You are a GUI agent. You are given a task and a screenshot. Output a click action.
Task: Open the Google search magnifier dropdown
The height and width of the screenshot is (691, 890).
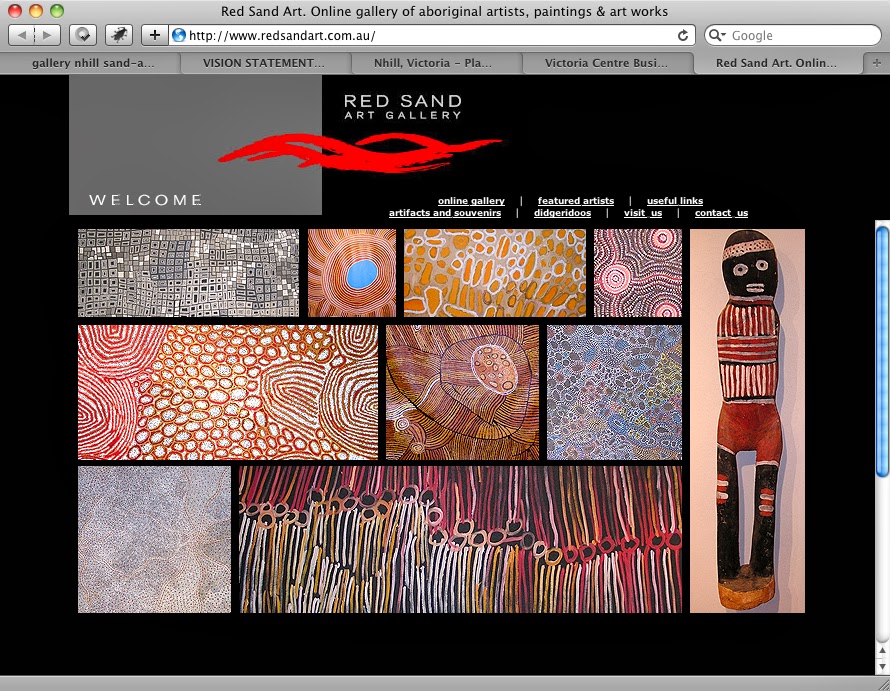click(717, 35)
